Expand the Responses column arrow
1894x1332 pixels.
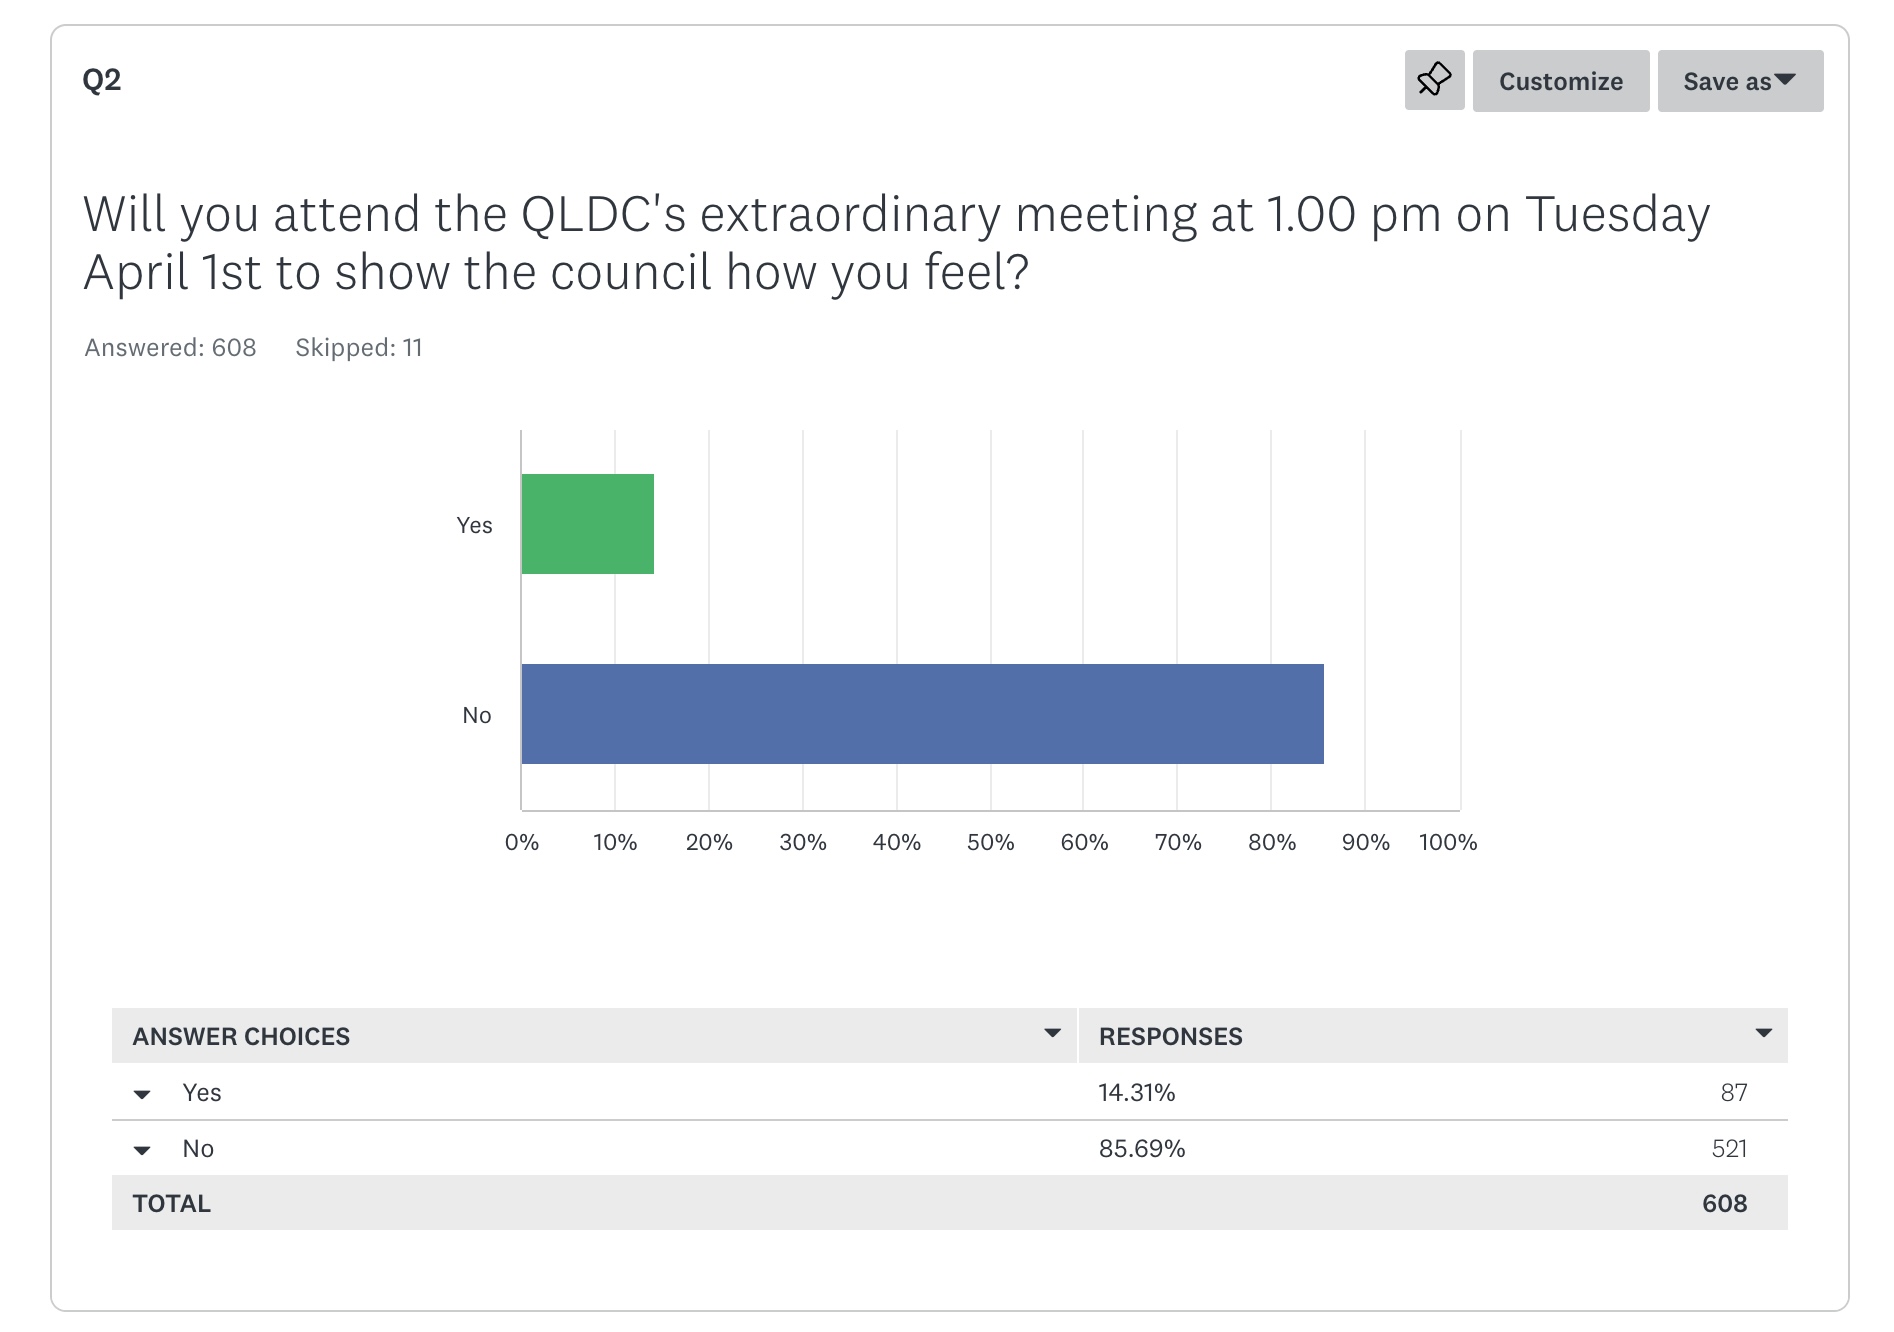tap(1763, 1033)
